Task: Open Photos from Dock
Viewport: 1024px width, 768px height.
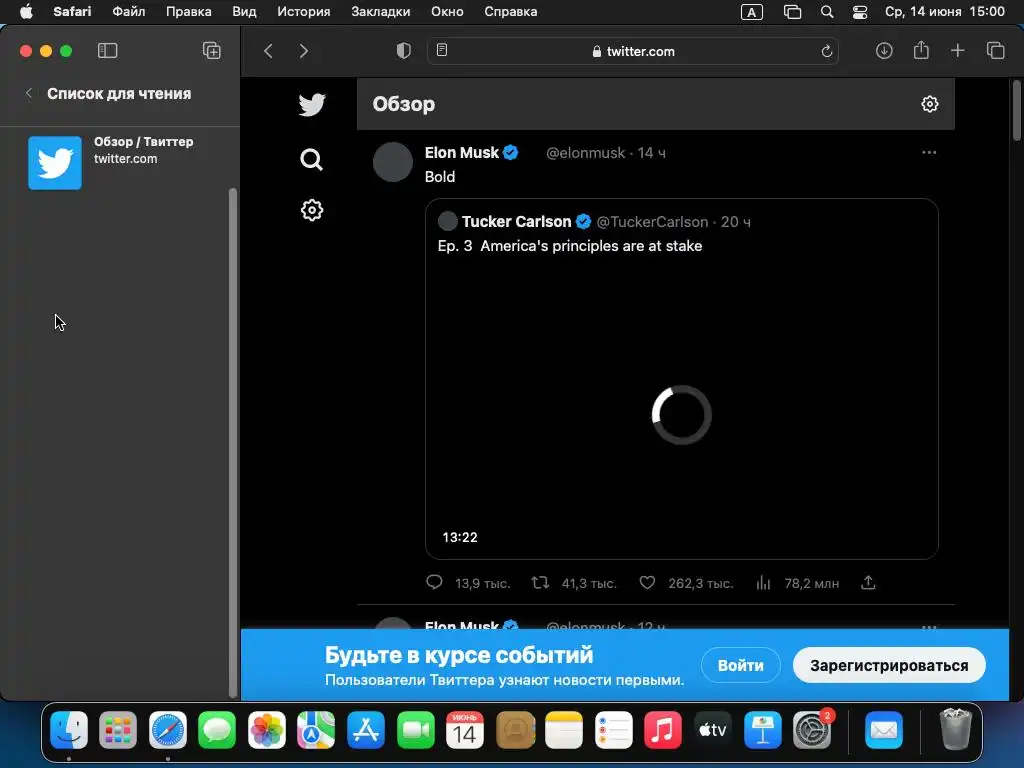Action: (266, 729)
